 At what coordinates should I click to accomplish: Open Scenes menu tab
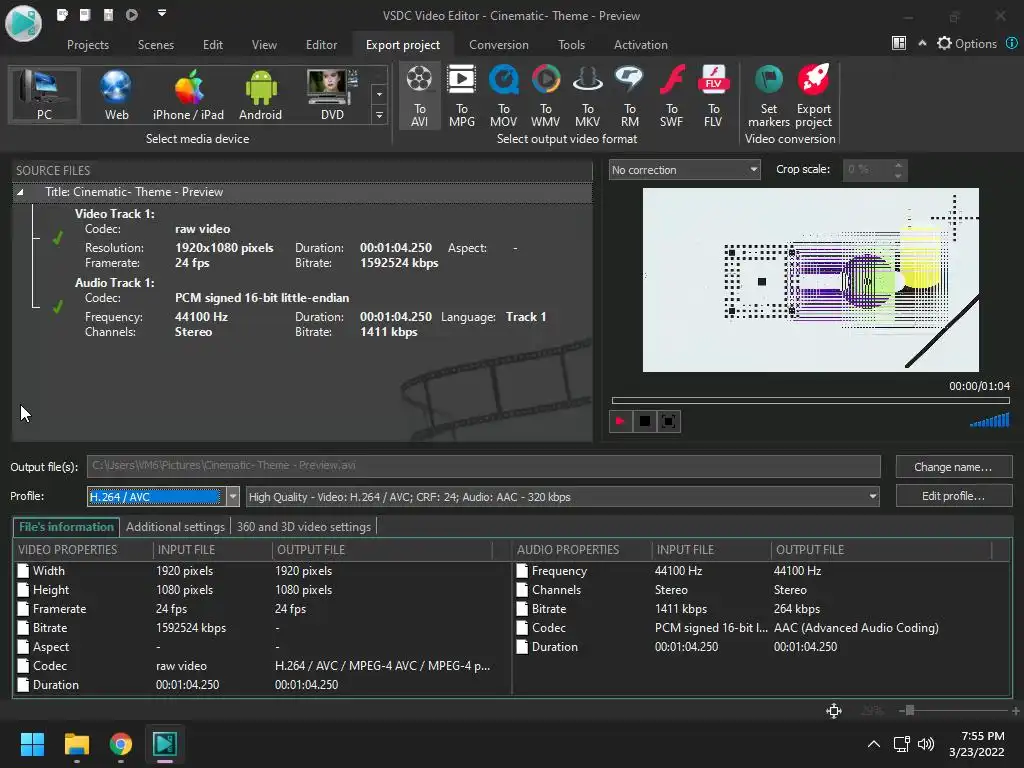click(155, 45)
